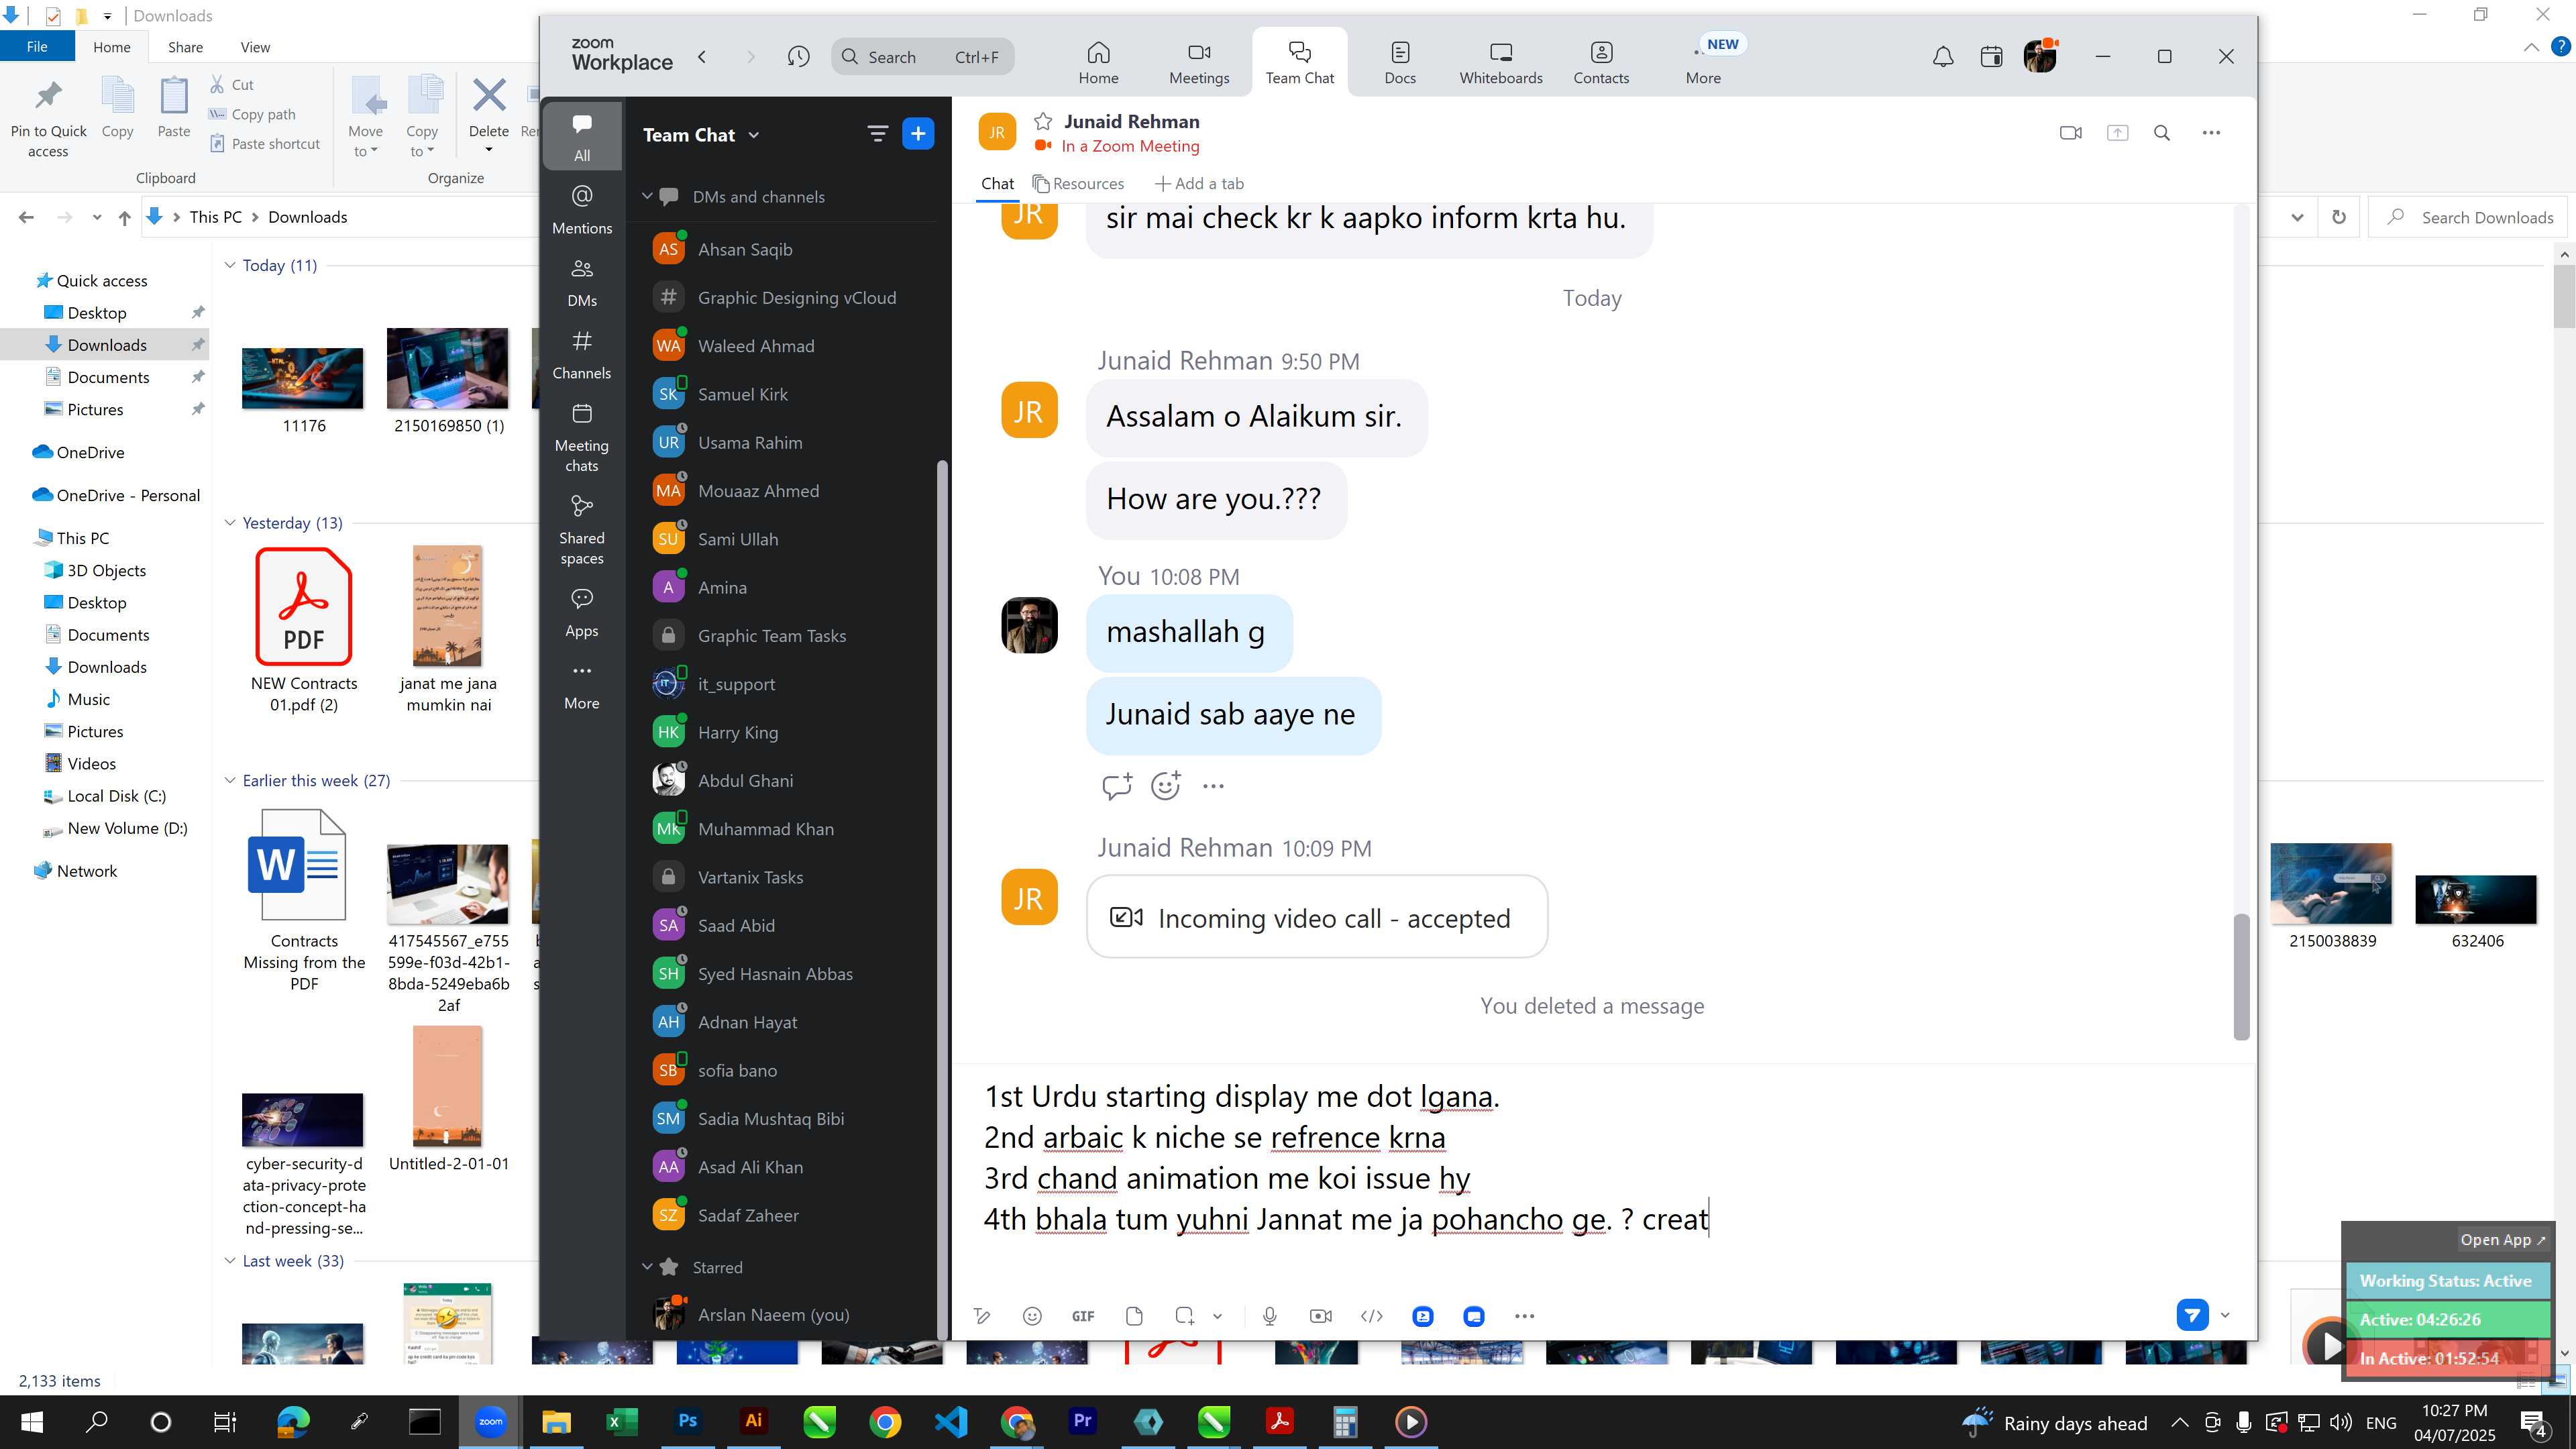Open Mentions in Zoom sidebar

582,210
